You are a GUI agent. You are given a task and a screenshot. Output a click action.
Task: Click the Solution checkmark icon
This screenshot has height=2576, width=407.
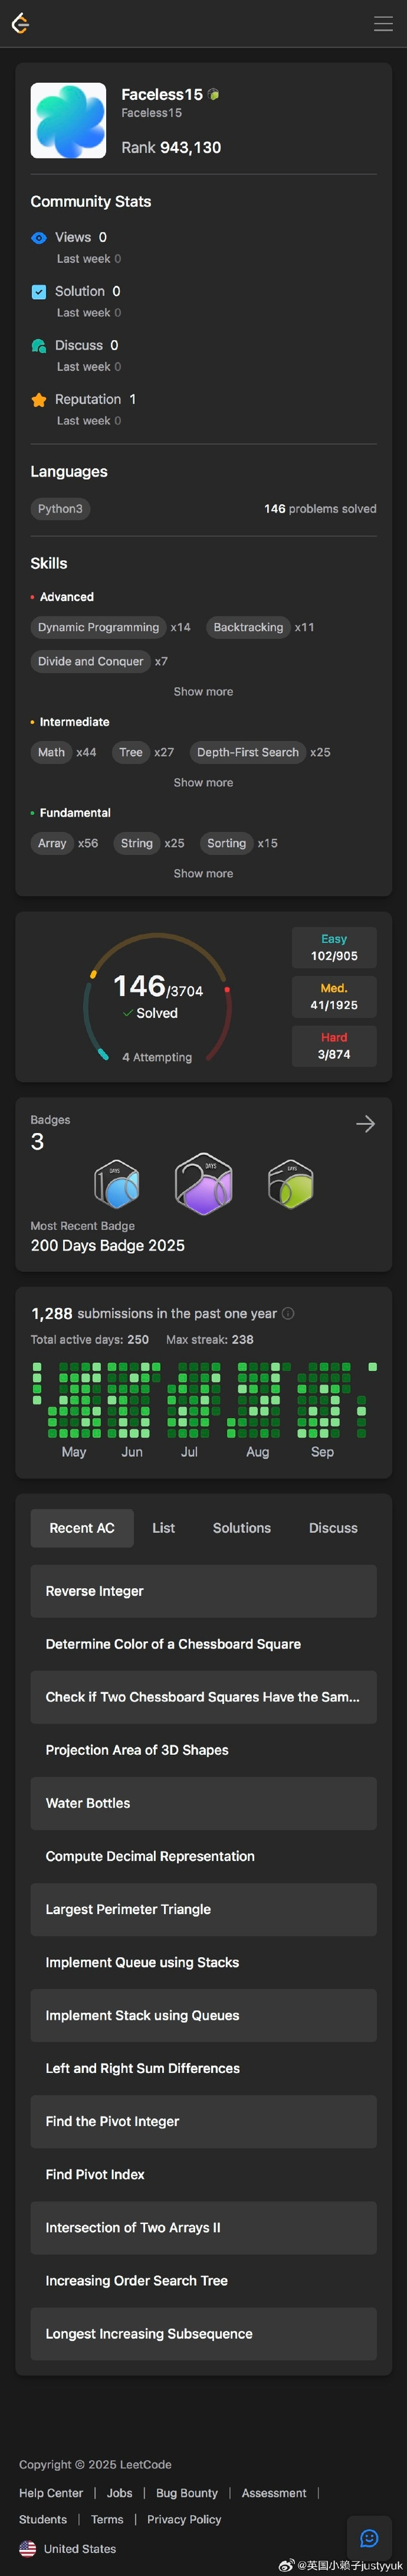[x=39, y=292]
